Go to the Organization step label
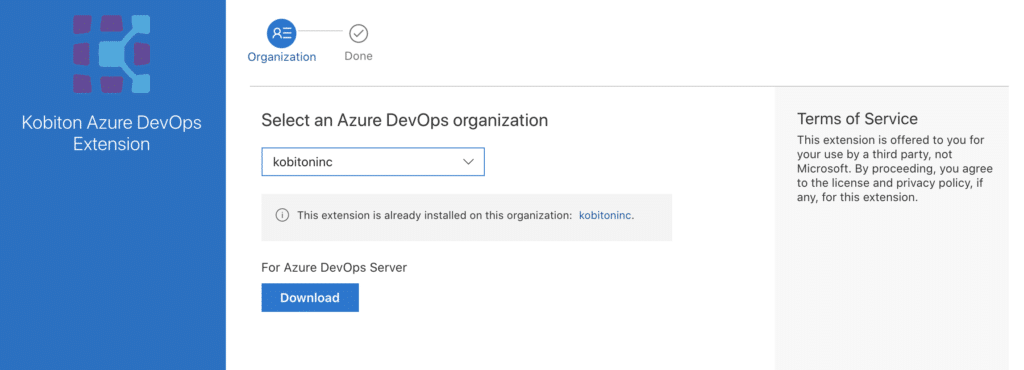This screenshot has width=1024, height=370. 281,57
